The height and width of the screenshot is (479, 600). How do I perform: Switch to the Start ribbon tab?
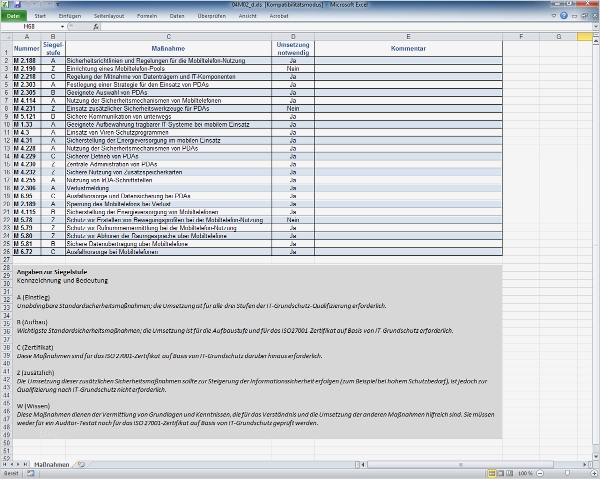pyautogui.click(x=40, y=16)
